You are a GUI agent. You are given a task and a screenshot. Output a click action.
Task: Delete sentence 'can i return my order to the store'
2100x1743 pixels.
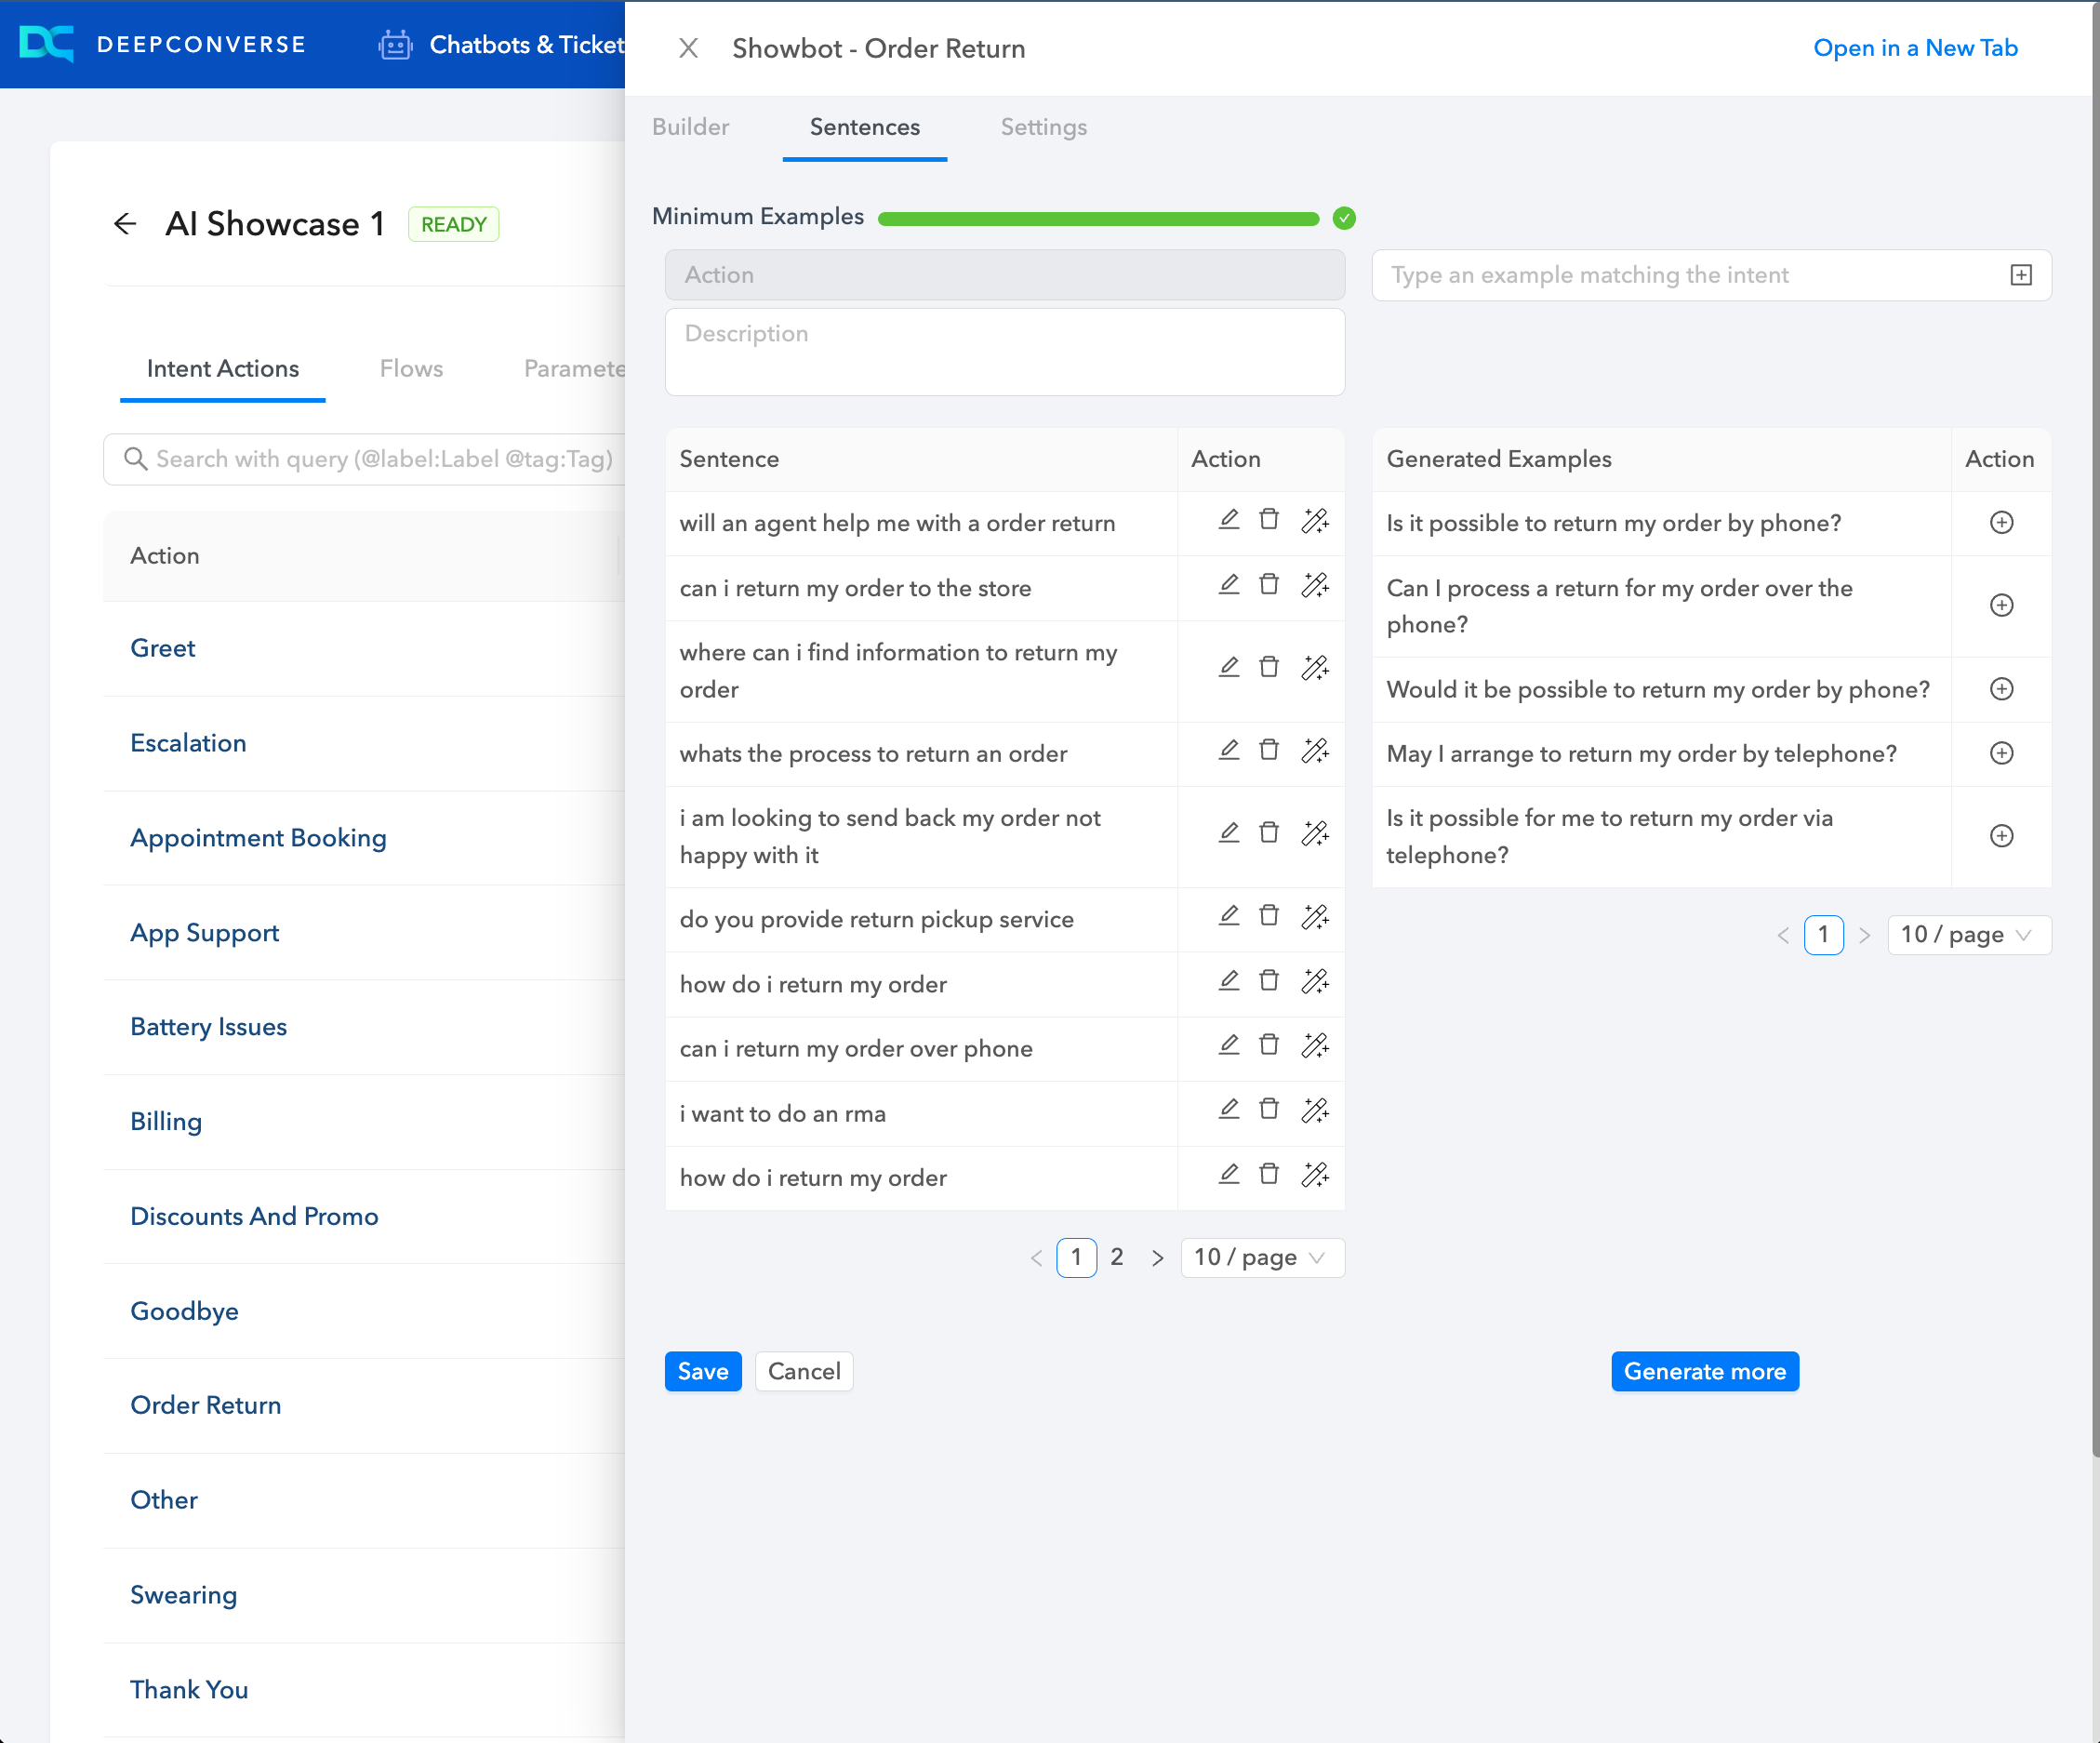tap(1268, 584)
